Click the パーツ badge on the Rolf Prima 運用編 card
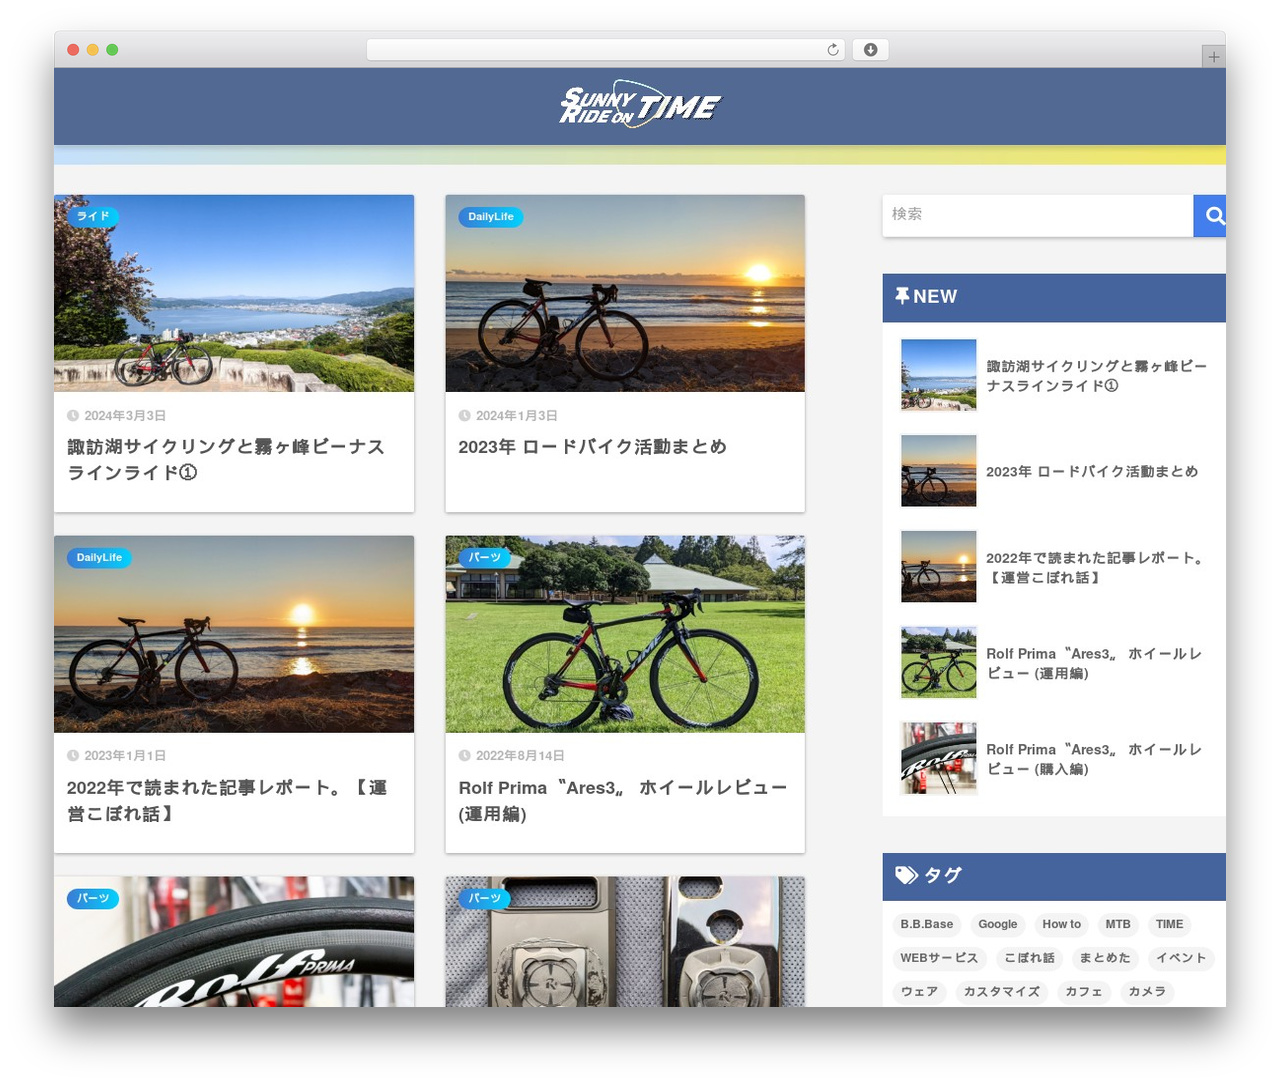The image size is (1280, 1084). [x=485, y=557]
